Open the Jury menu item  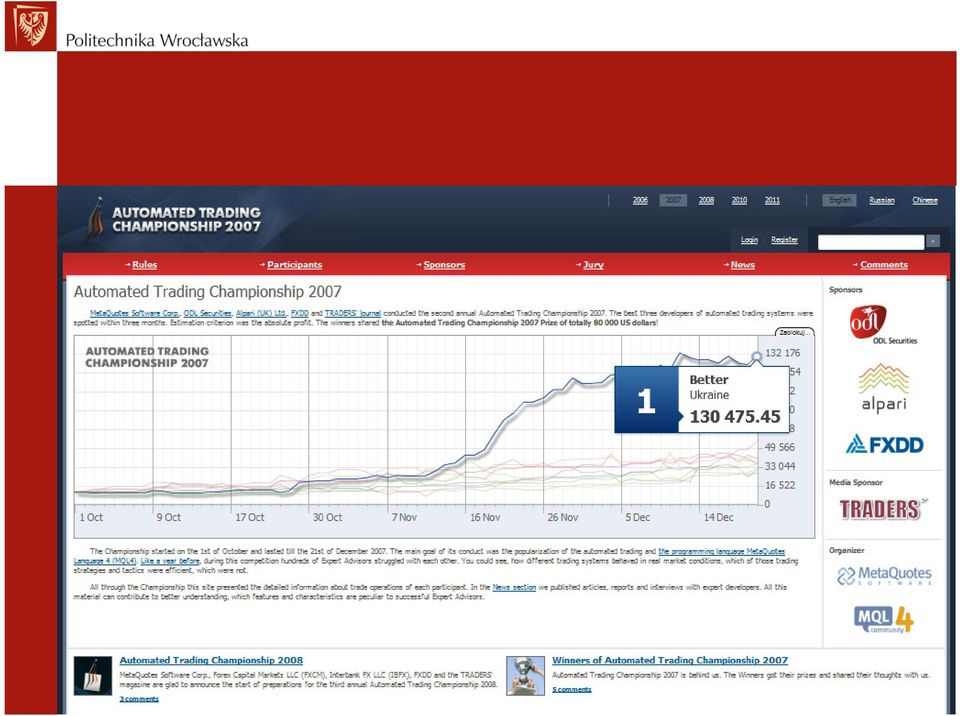tap(593, 265)
